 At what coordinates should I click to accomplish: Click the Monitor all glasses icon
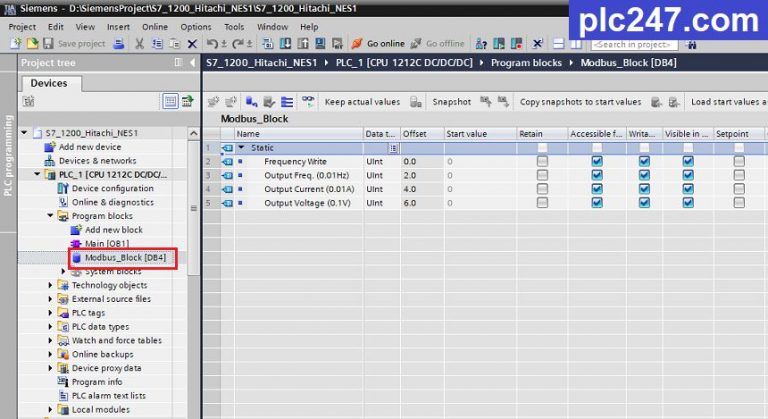tap(308, 101)
